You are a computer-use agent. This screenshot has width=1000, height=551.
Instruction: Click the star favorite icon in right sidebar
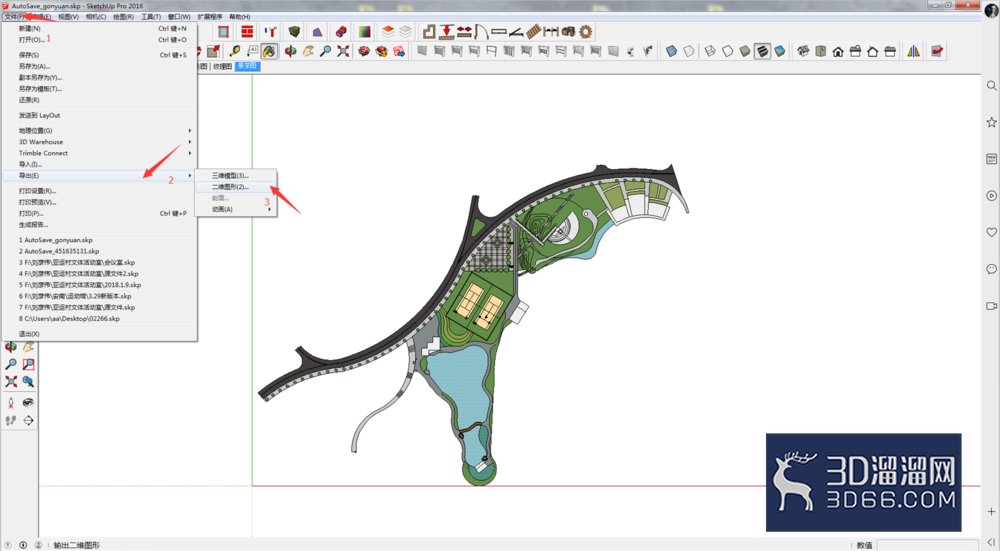pos(991,122)
